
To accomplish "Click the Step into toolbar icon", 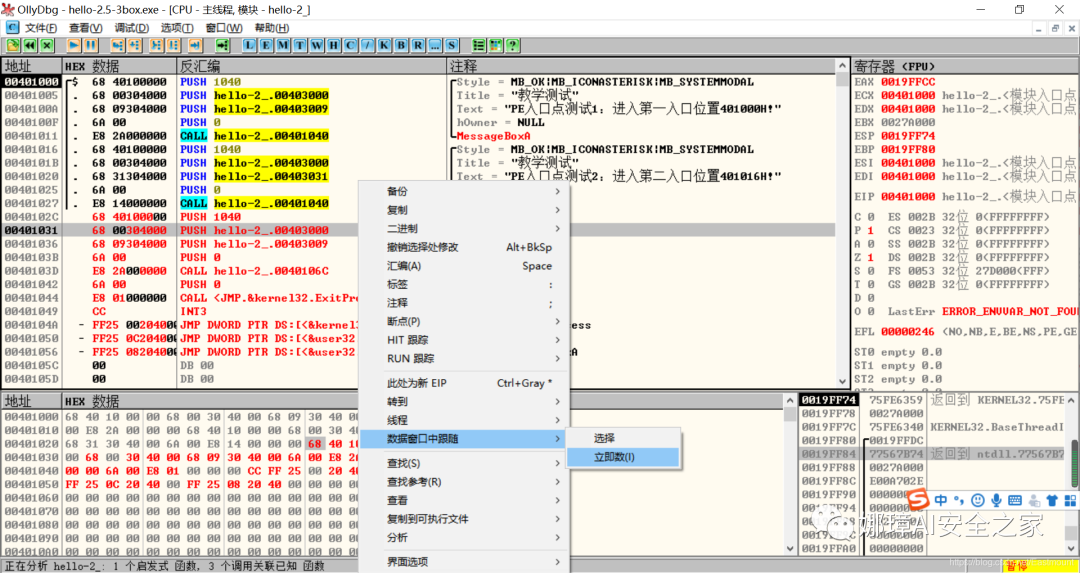I will click(118, 45).
